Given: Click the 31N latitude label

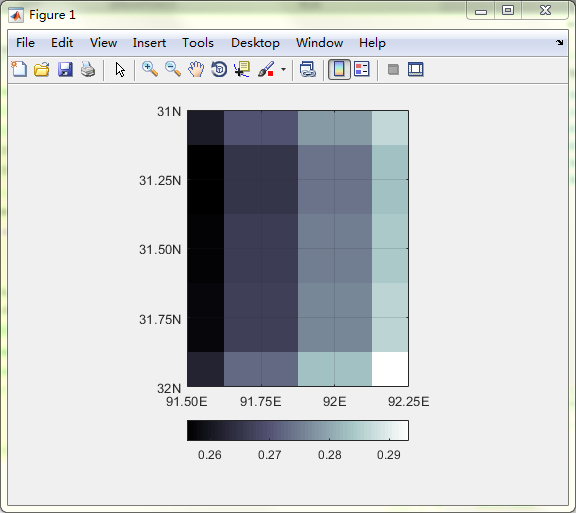Looking at the screenshot, I should pyautogui.click(x=169, y=111).
